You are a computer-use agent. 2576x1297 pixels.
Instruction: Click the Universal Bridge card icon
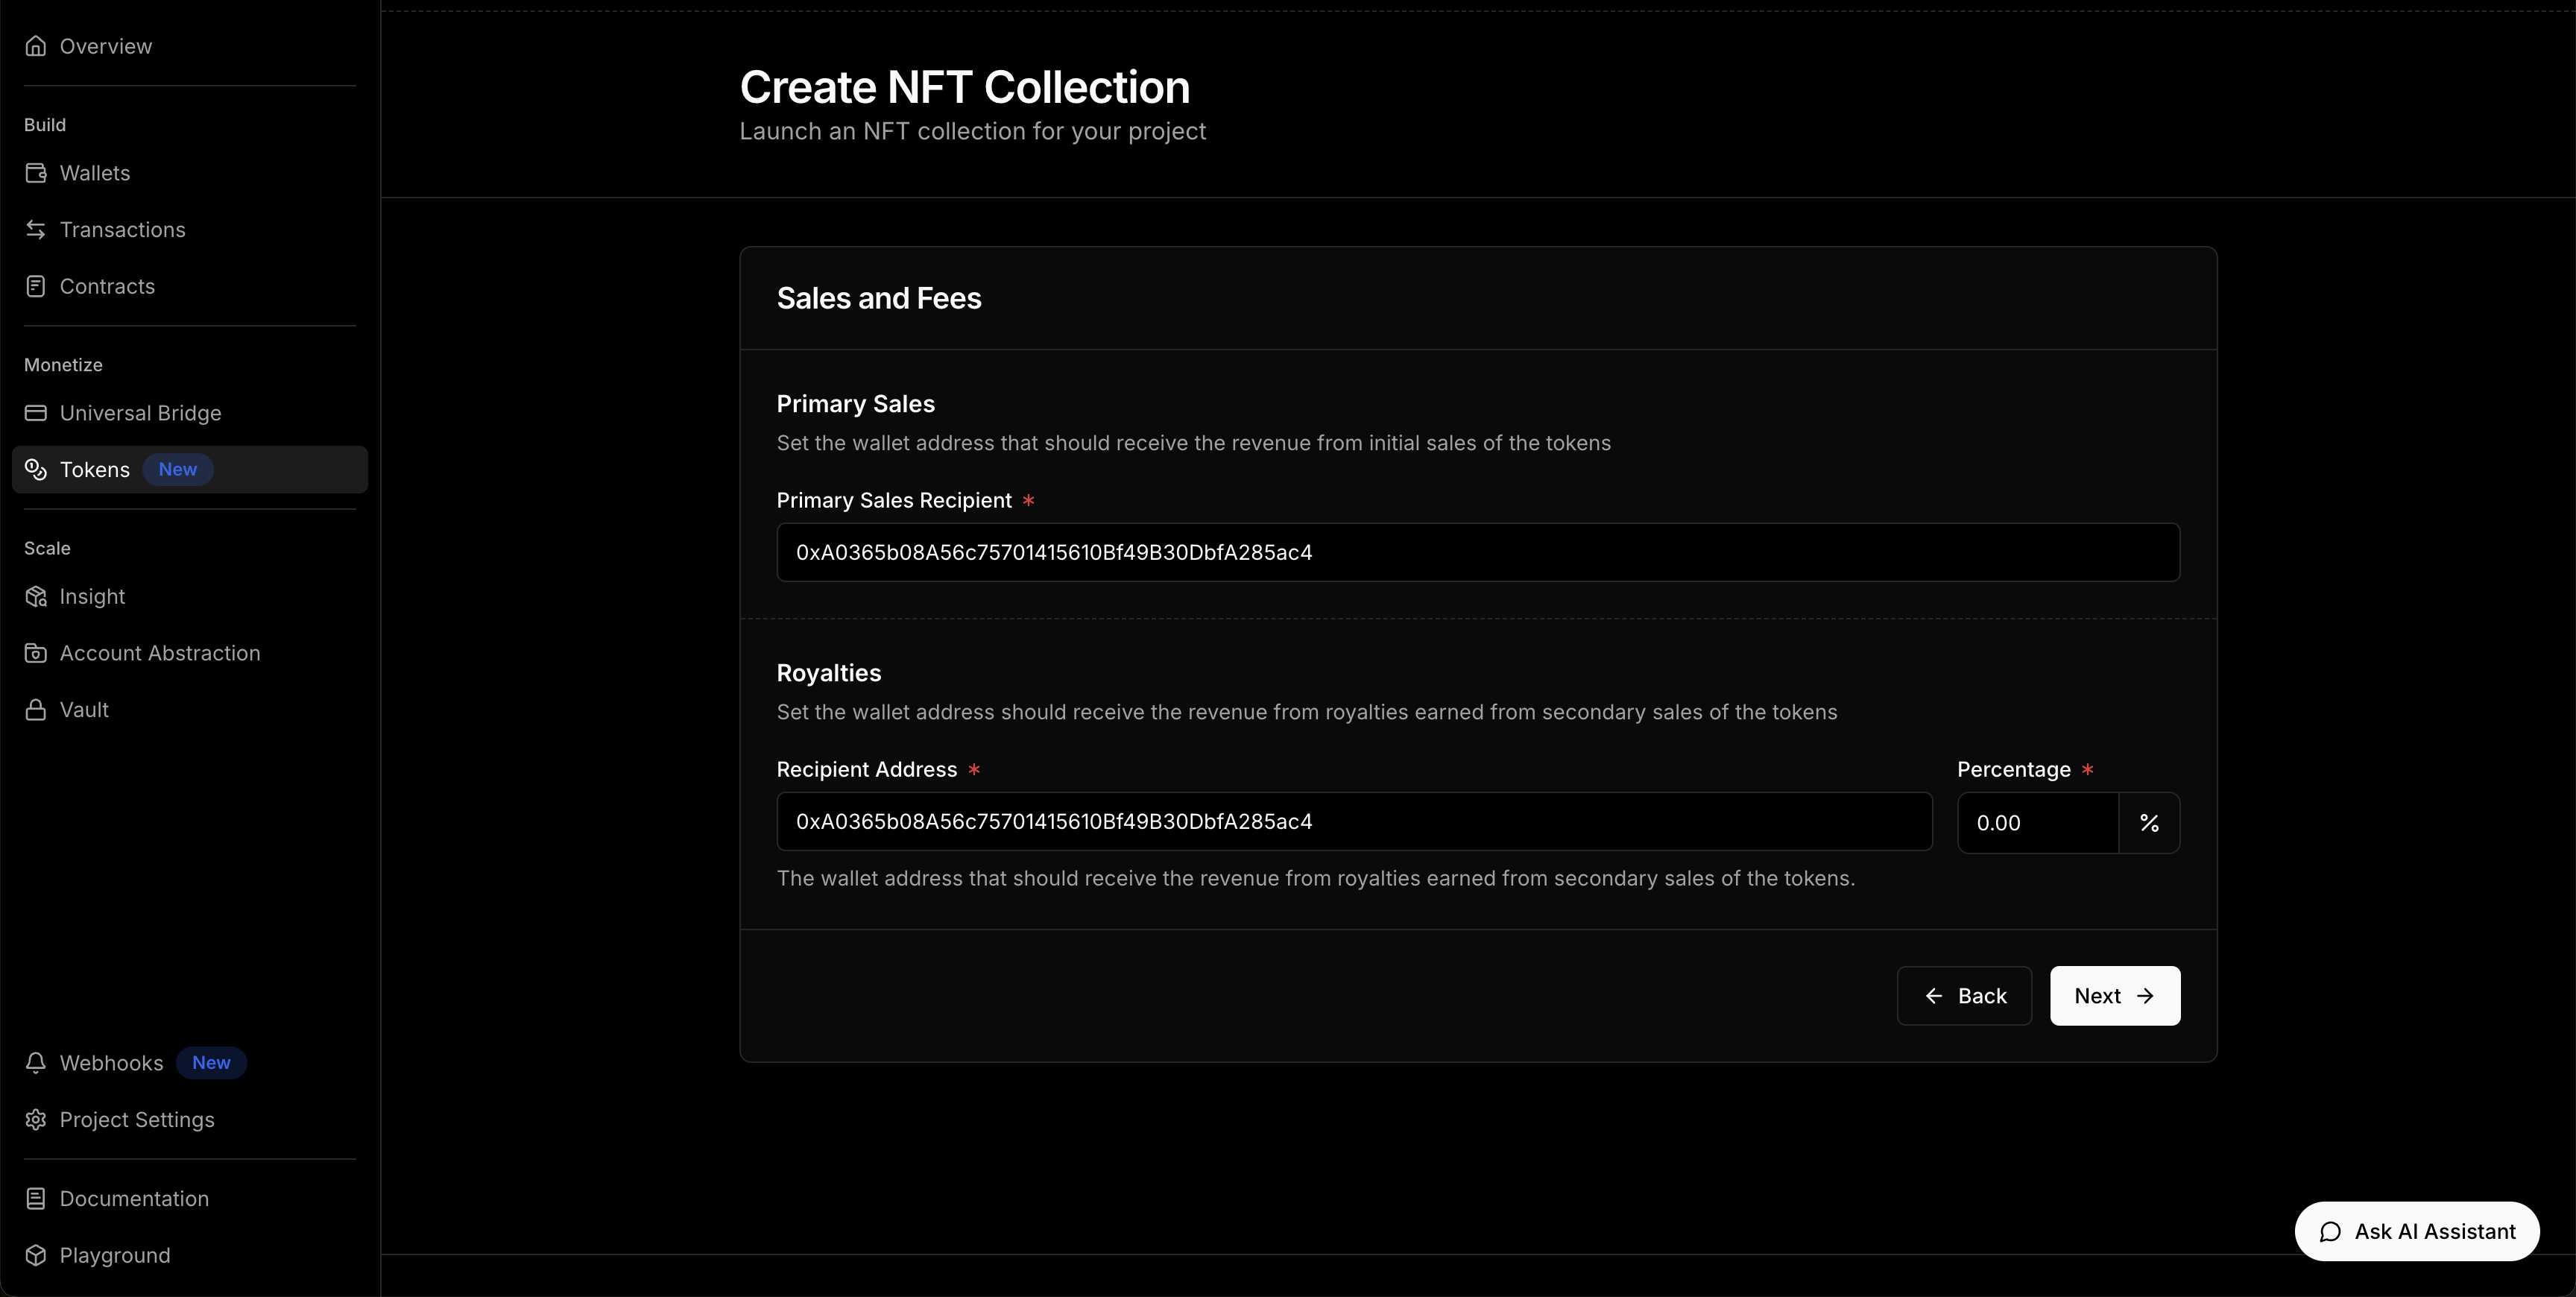(36, 413)
